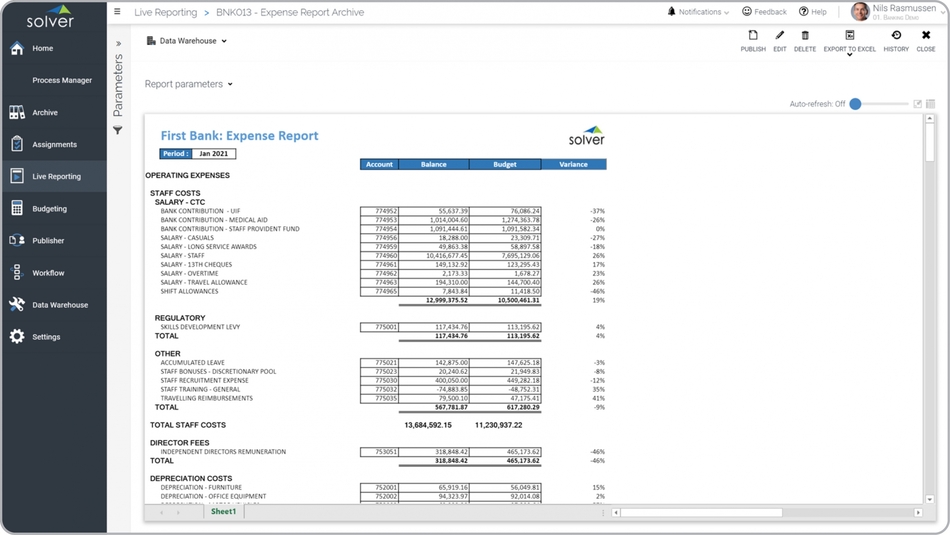
Task: Open the Data Warehouse dropdown
Action: click(188, 41)
